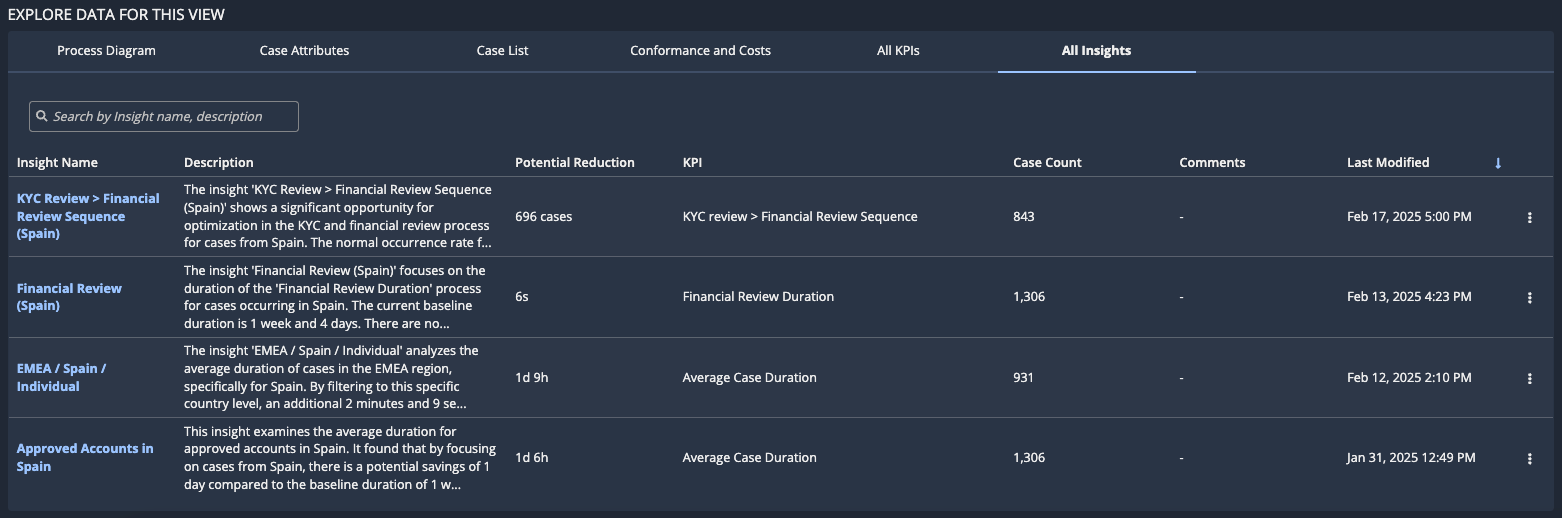1562x518 pixels.
Task: Click description of Financial Review (Spain) insight
Action: click(x=335, y=297)
